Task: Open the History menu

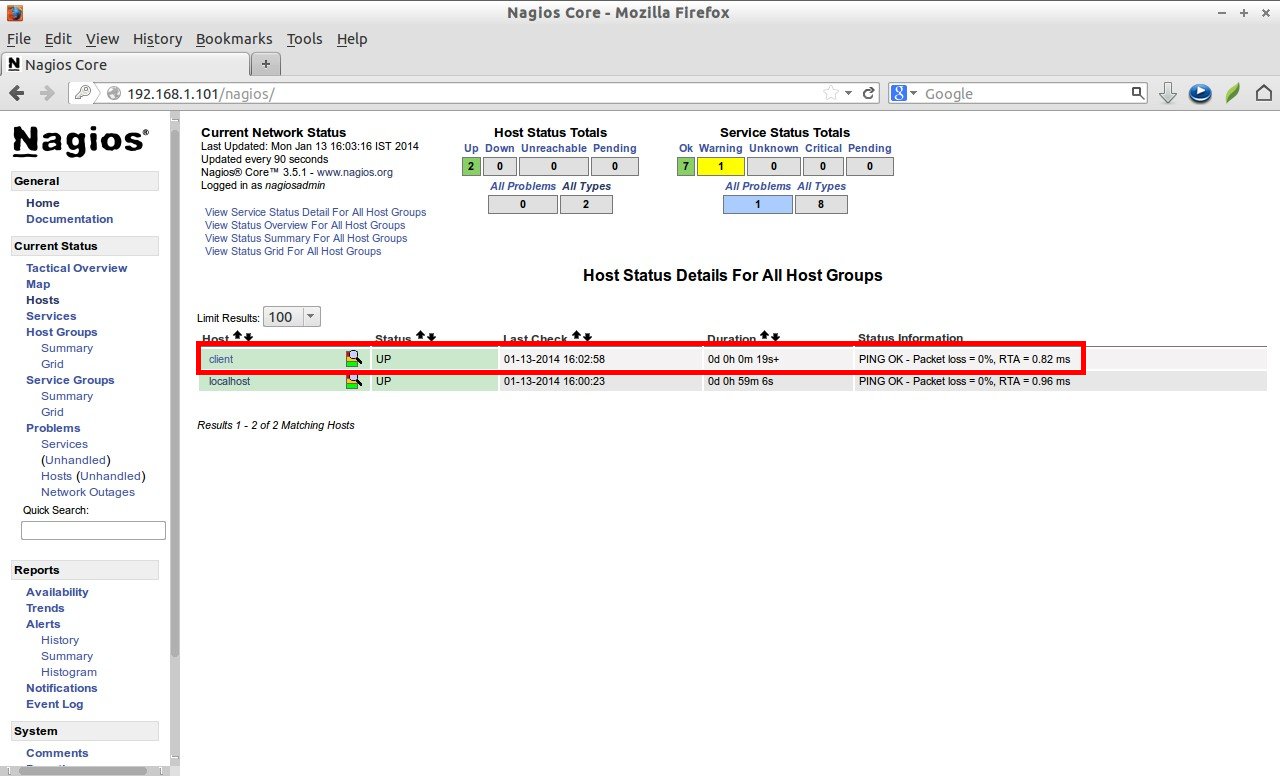Action: tap(157, 39)
